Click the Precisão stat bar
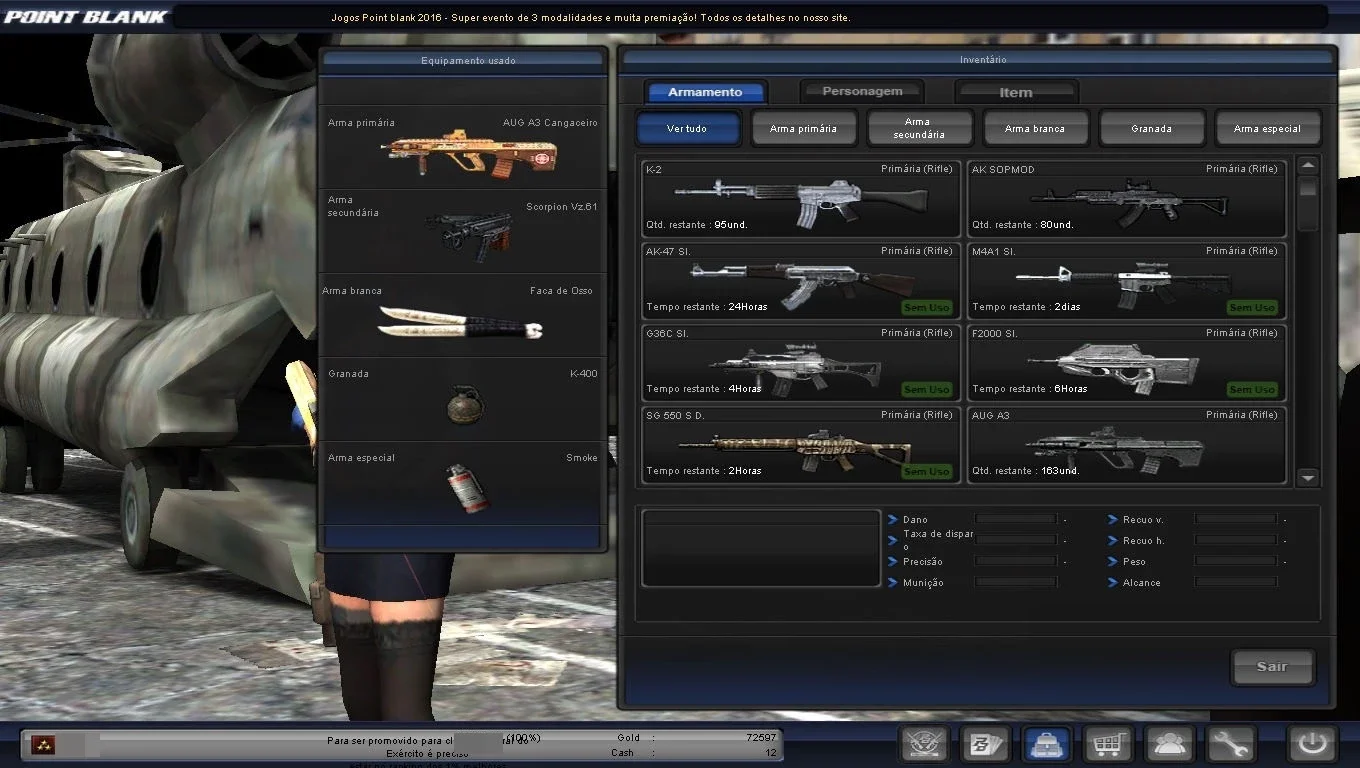 [x=1016, y=561]
